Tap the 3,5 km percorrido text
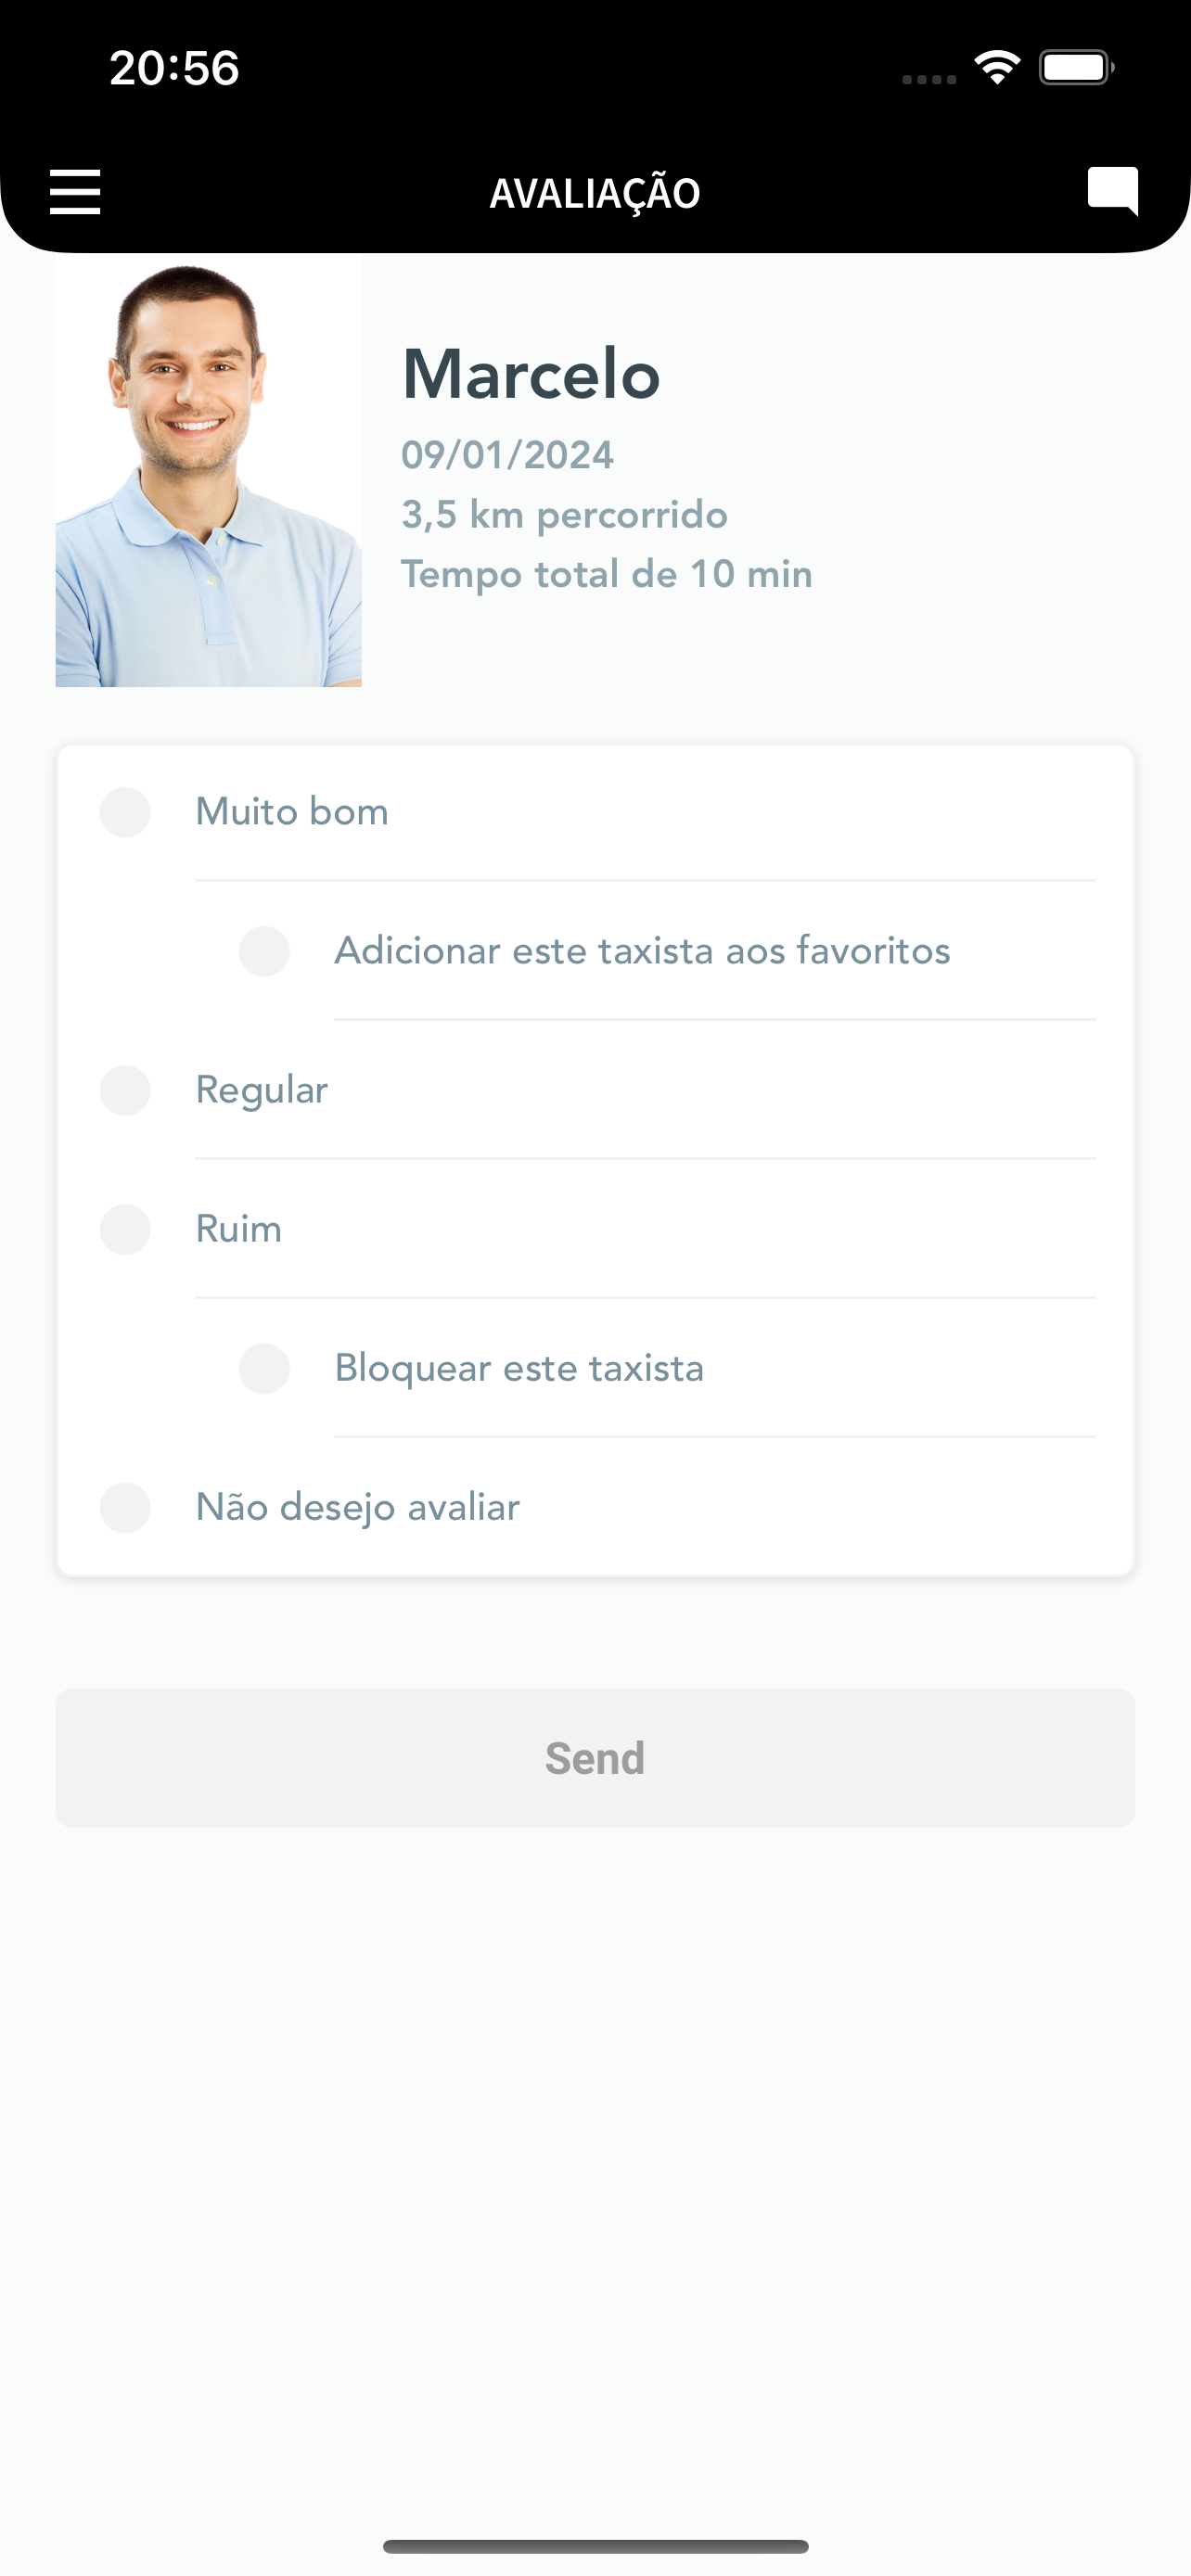Image resolution: width=1191 pixels, height=2576 pixels. (565, 515)
